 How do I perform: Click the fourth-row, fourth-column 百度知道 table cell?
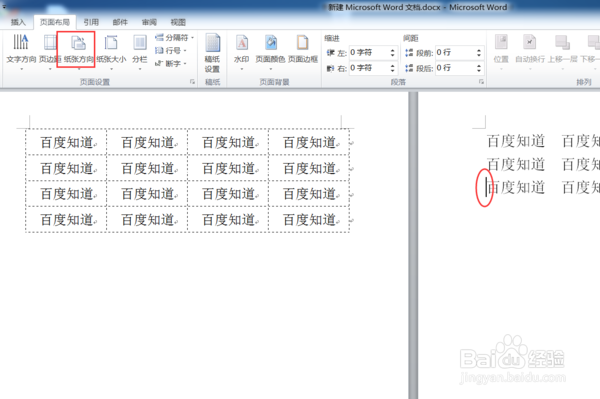pyautogui.click(x=309, y=220)
